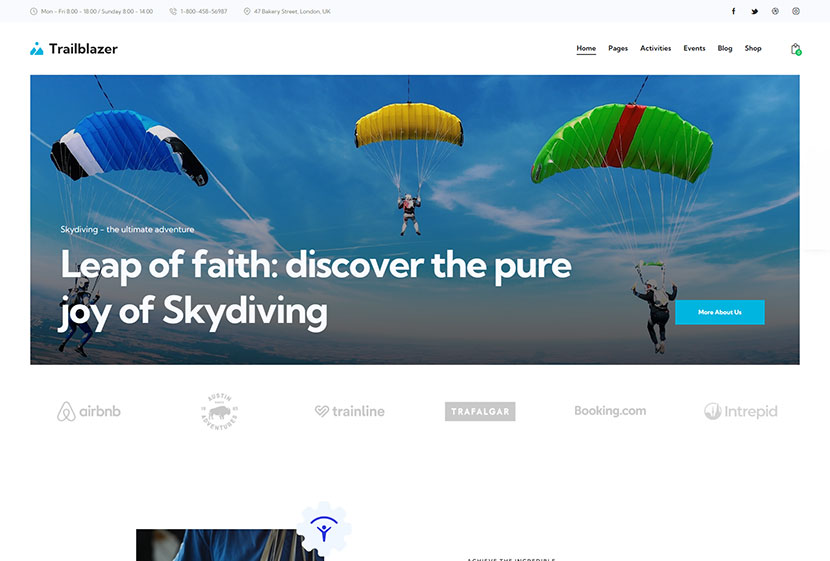This screenshot has height=561, width=830.
Task: Select the Home menu item
Action: pos(586,48)
